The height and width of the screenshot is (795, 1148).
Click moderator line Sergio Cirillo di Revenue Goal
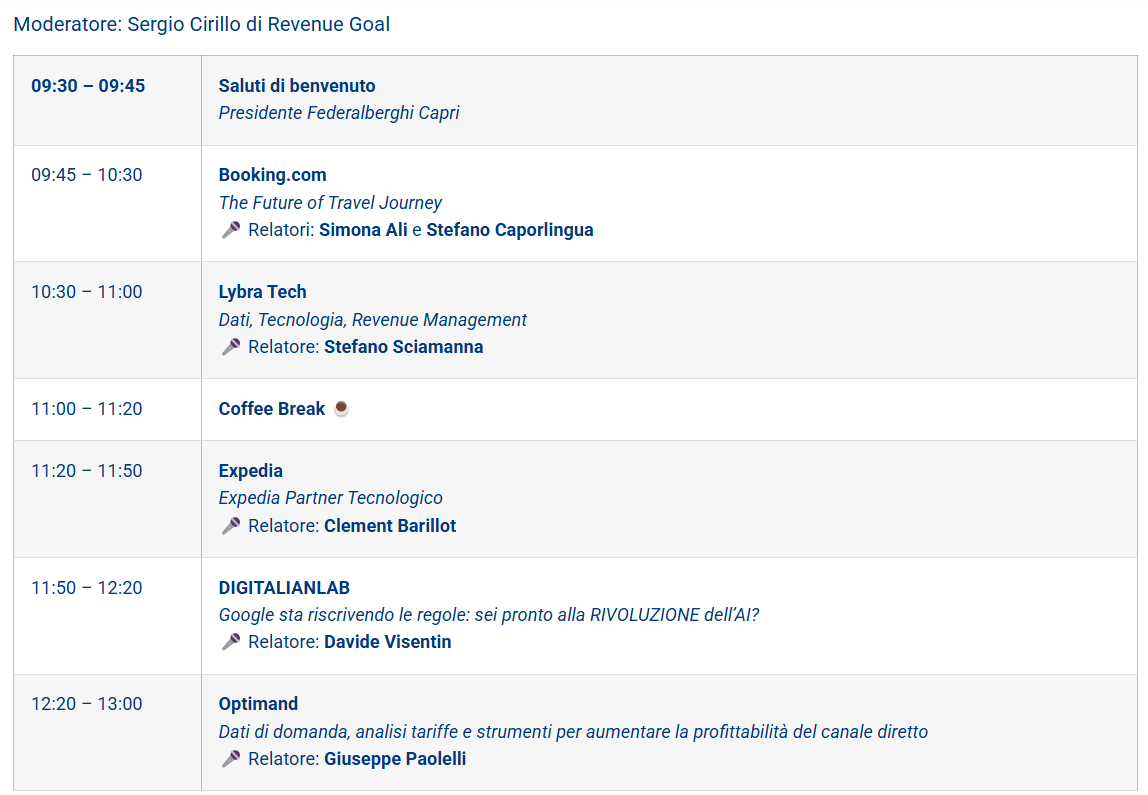pyautogui.click(x=201, y=24)
